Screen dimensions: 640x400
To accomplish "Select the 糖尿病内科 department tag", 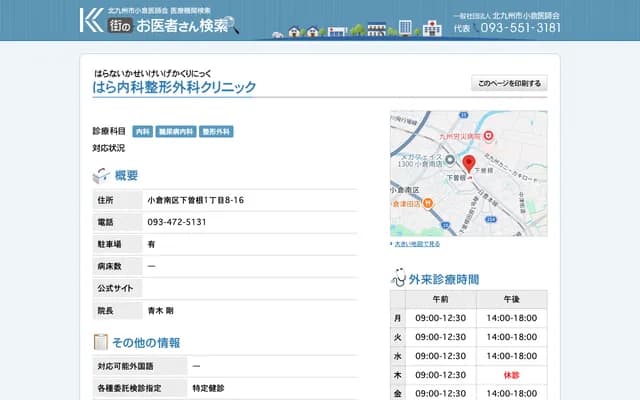I will click(x=177, y=131).
